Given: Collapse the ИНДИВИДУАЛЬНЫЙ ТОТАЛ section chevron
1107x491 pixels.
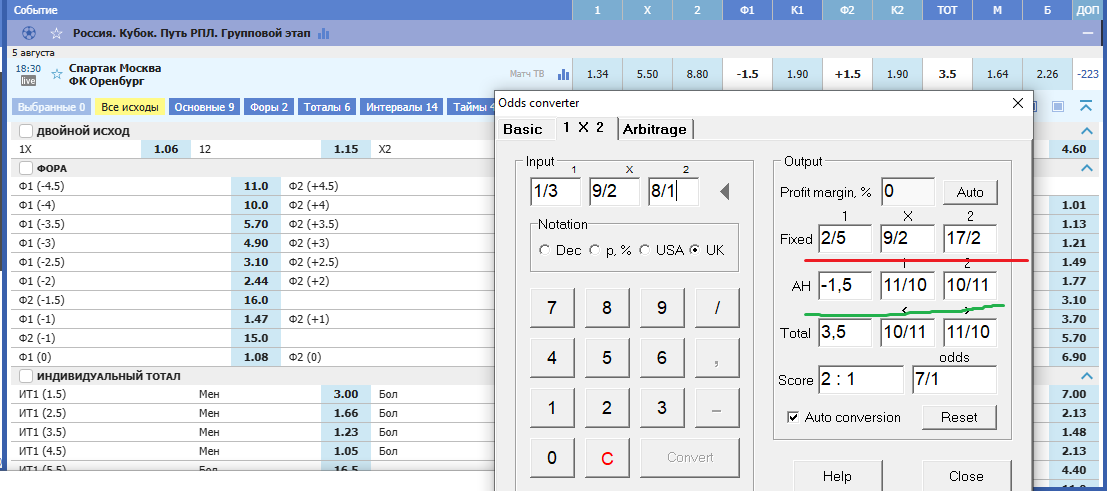Looking at the screenshot, I should pyautogui.click(x=1085, y=376).
